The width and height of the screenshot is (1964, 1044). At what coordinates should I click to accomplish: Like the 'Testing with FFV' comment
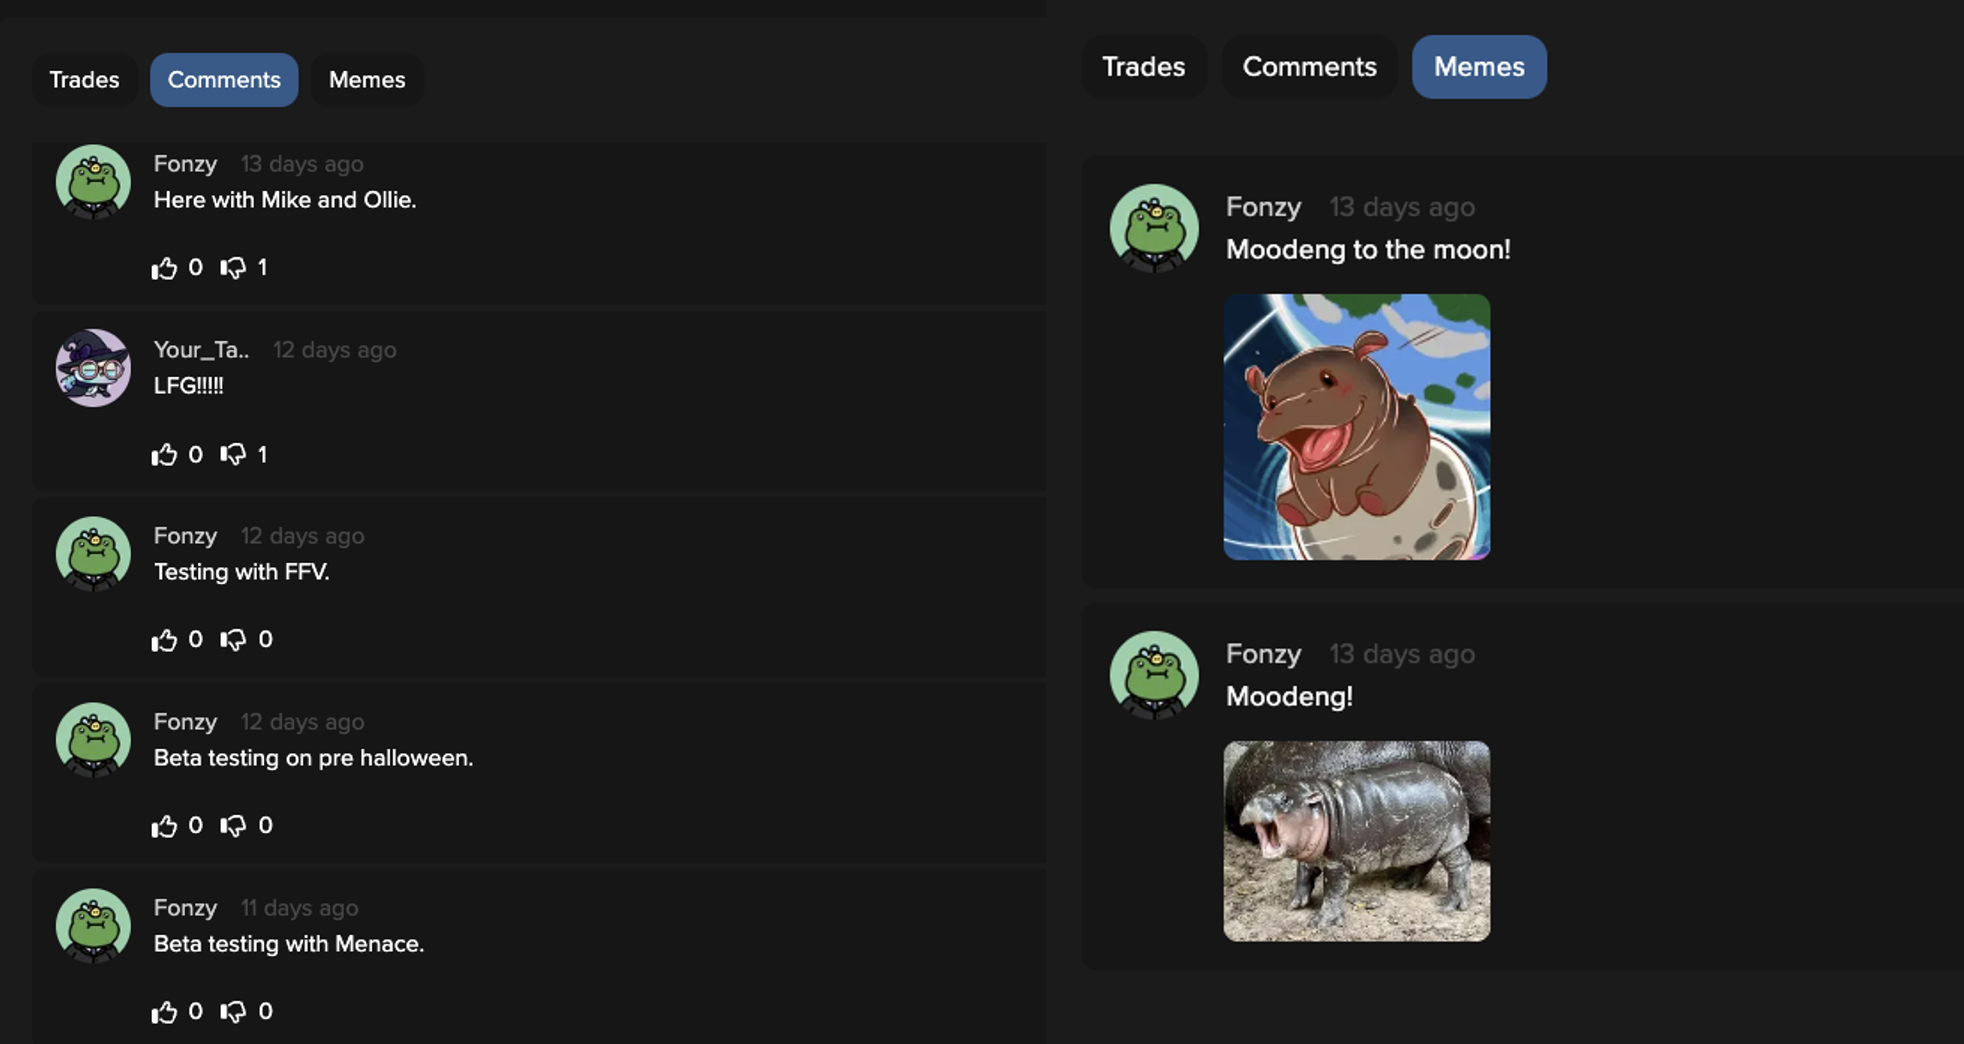point(164,640)
